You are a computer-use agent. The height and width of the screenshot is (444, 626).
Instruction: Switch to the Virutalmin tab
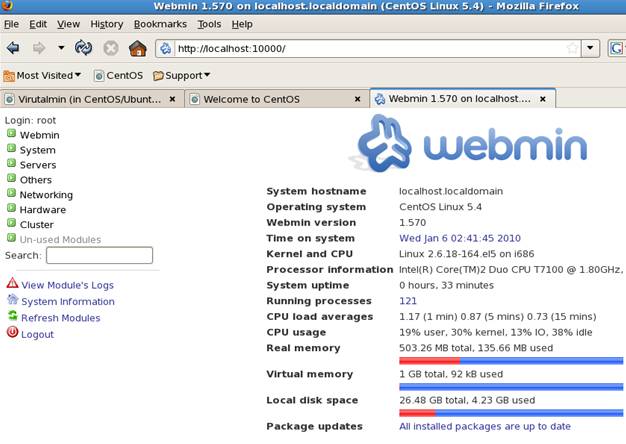point(89,99)
